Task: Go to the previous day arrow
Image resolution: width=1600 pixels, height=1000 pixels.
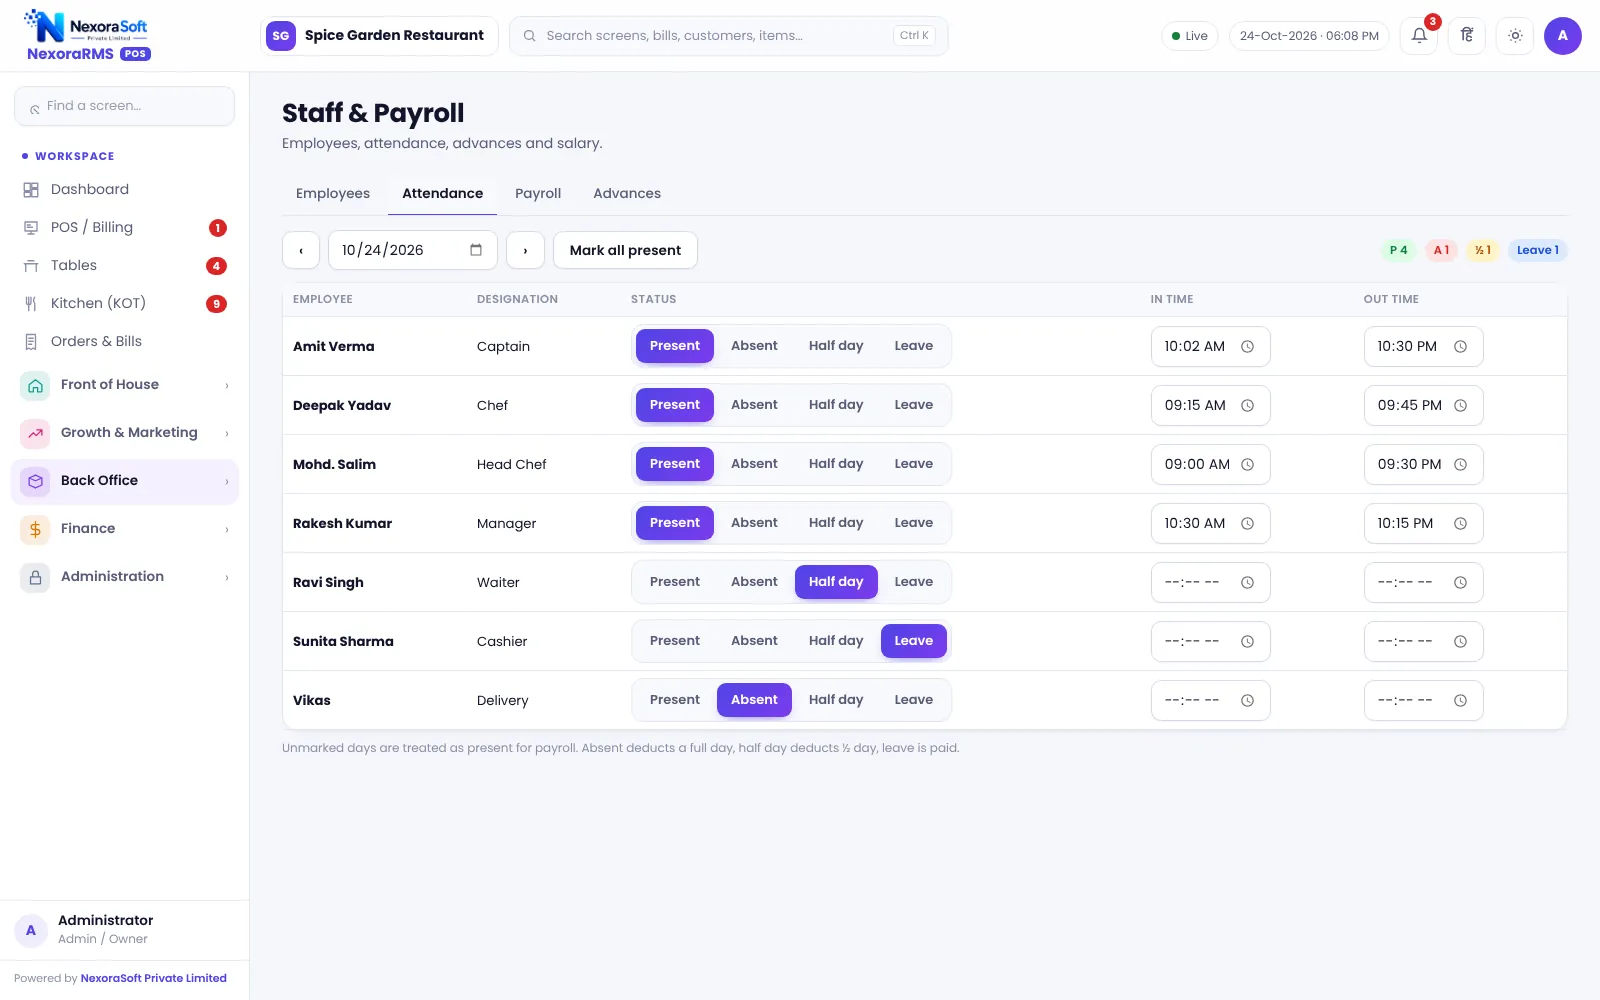Action: click(x=301, y=250)
